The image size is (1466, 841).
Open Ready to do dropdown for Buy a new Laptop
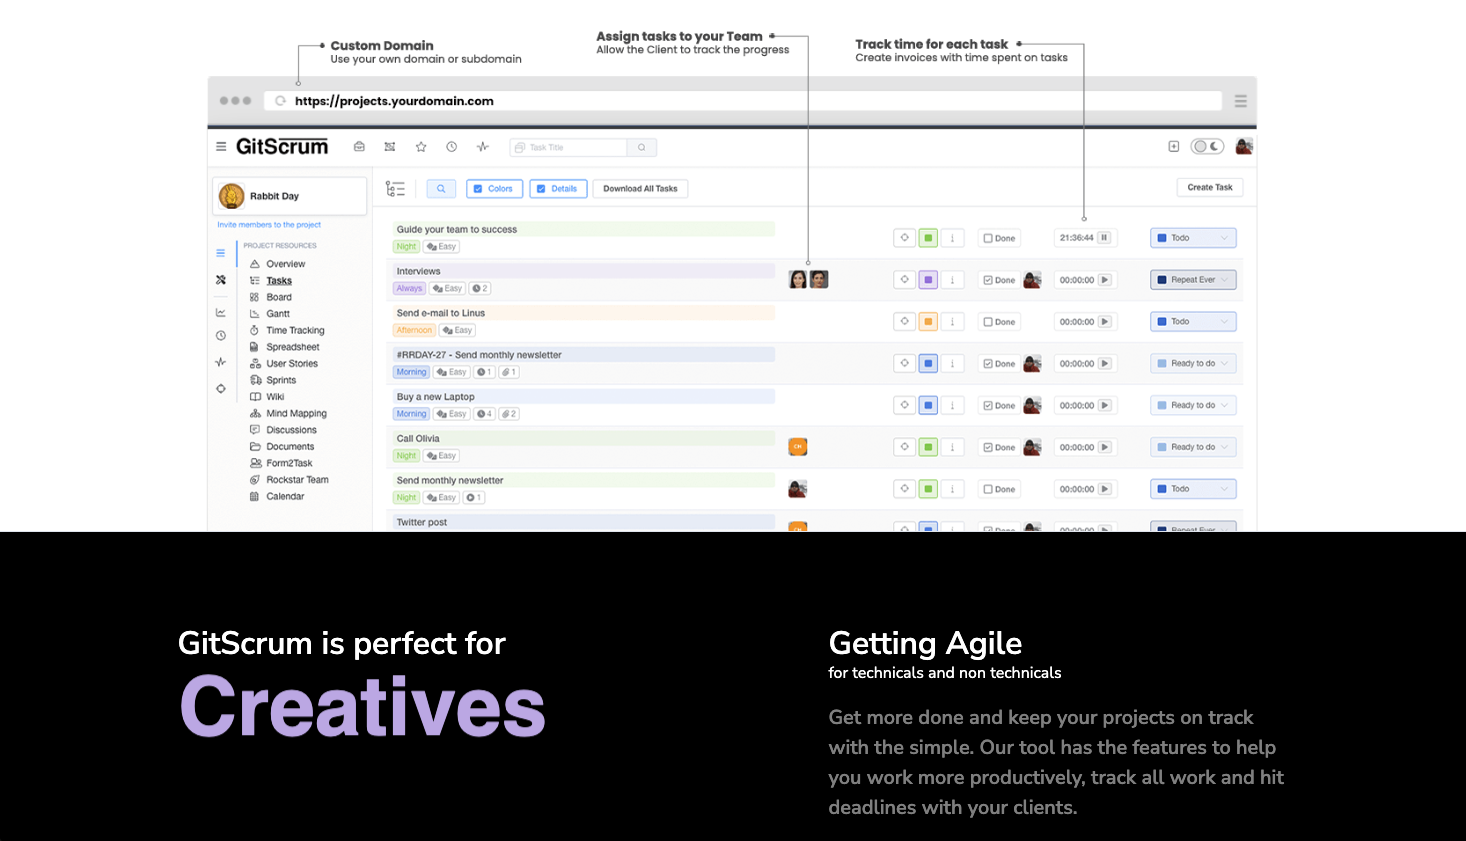[1193, 405]
